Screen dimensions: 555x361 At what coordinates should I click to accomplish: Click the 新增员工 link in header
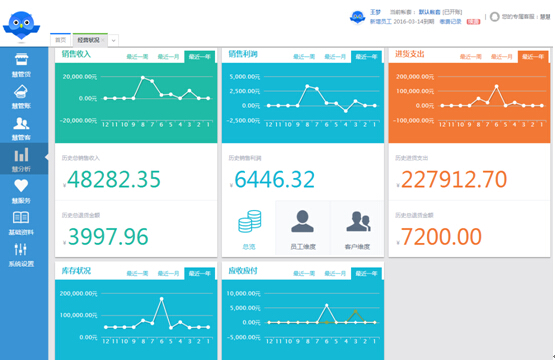[x=381, y=22]
